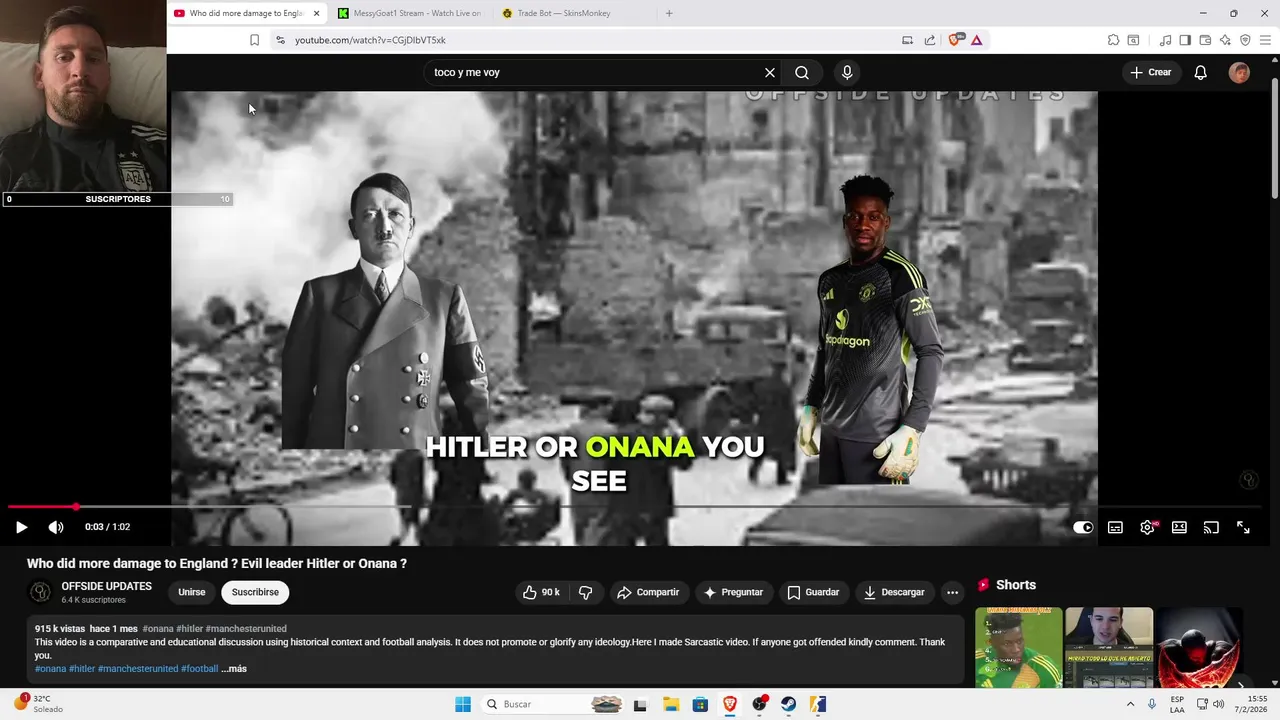1280x720 pixels.
Task: Open Brave Leo AI sparkle icon
Action: coord(1225,40)
